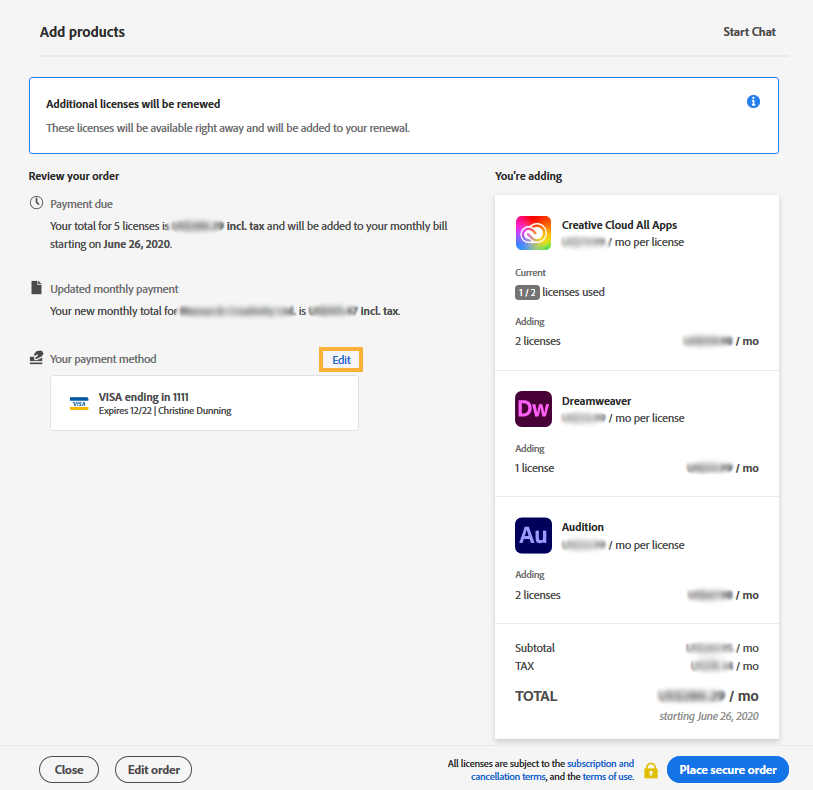Click the signature icon beside Your payment method
Image resolution: width=813 pixels, height=790 pixels.
click(x=35, y=357)
